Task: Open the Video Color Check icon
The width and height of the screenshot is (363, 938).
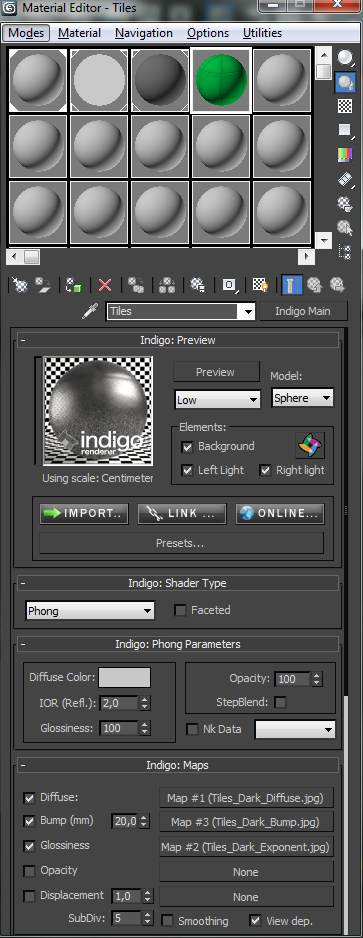Action: click(x=345, y=154)
